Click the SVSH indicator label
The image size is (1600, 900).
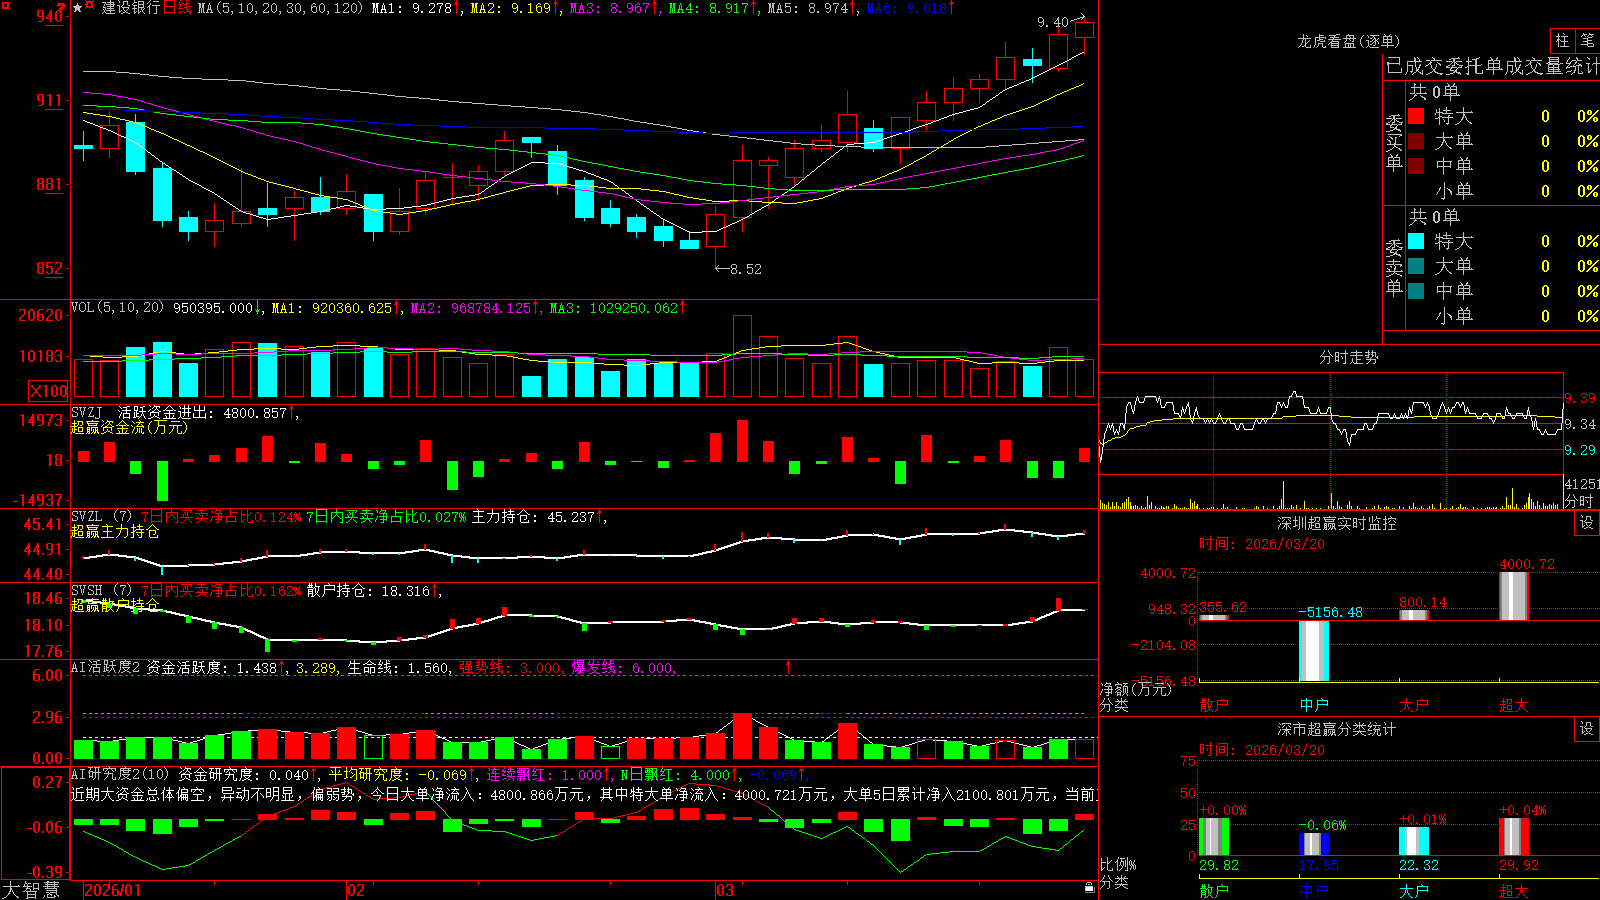[x=86, y=591]
